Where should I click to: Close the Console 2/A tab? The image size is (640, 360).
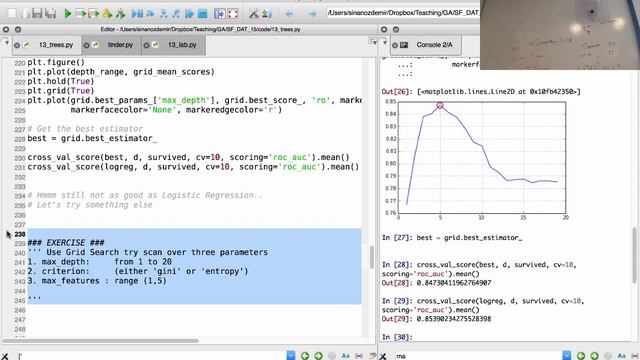[395, 45]
